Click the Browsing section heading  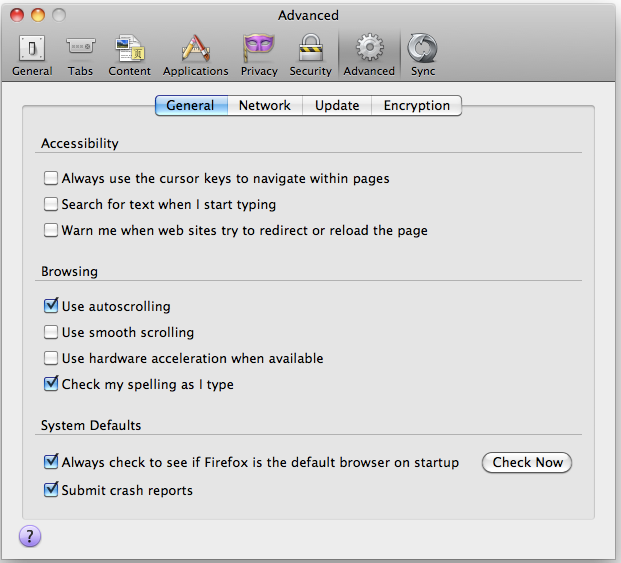(69, 272)
